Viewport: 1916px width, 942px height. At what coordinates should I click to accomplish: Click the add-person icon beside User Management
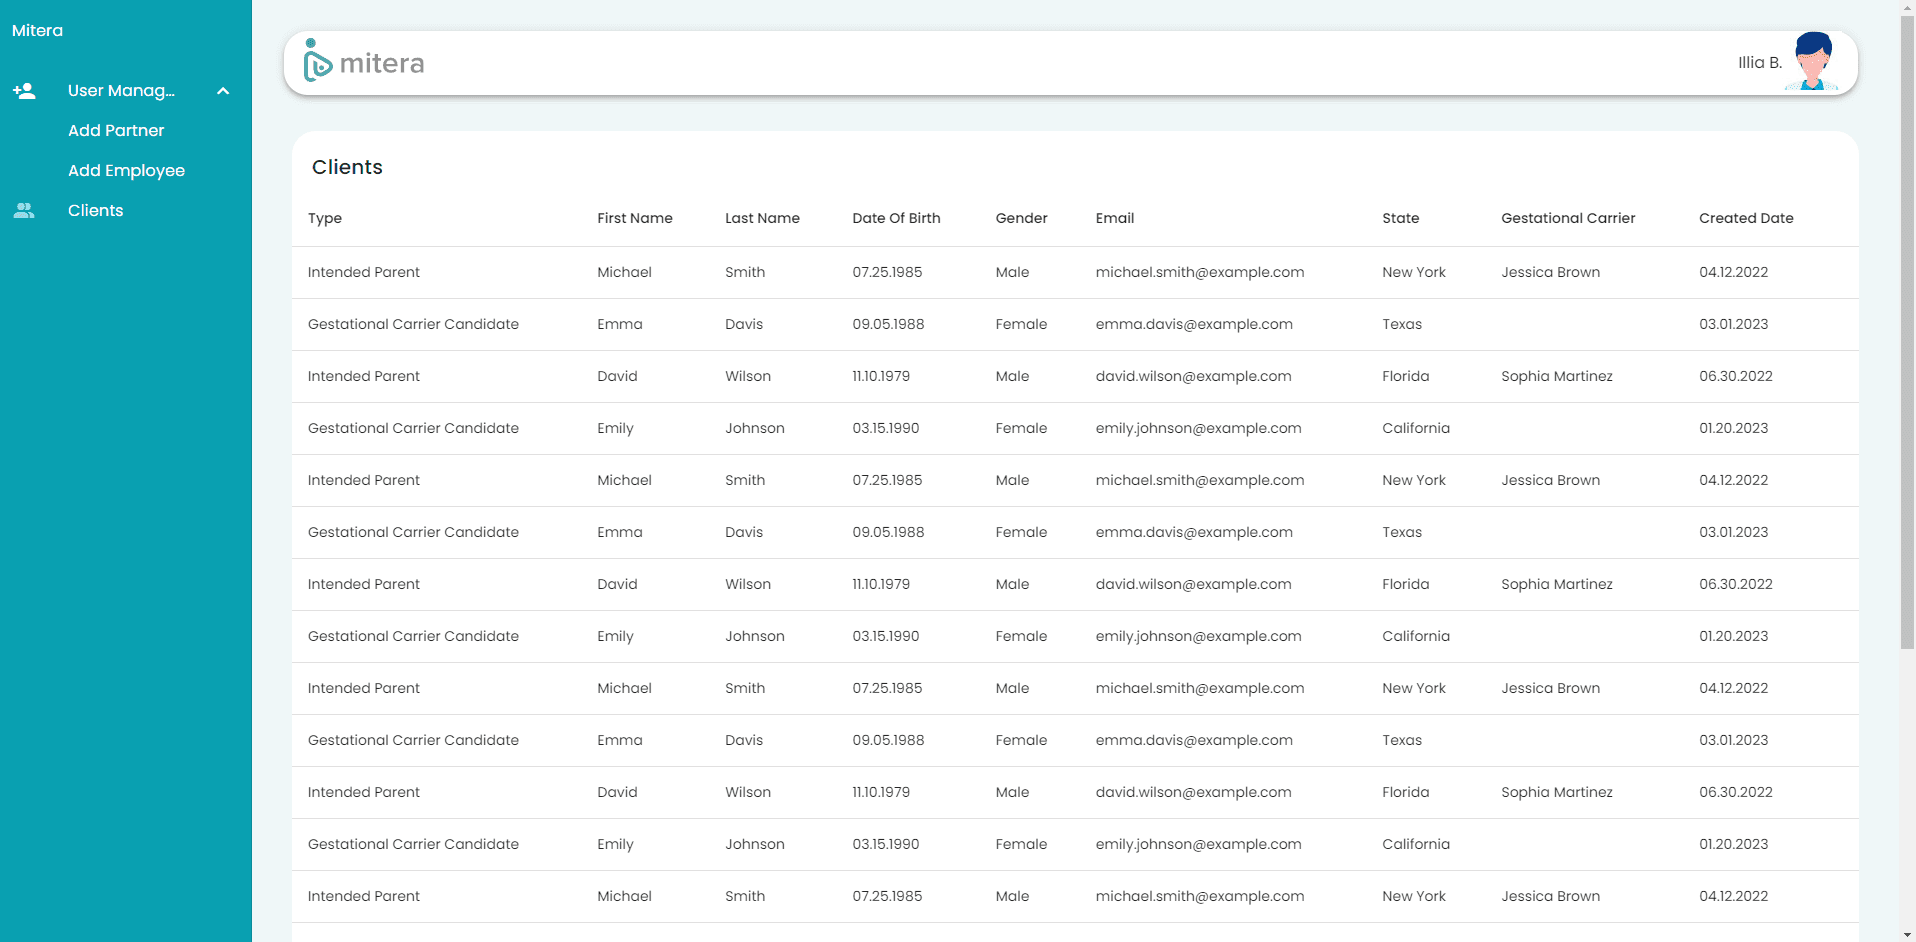pos(24,91)
